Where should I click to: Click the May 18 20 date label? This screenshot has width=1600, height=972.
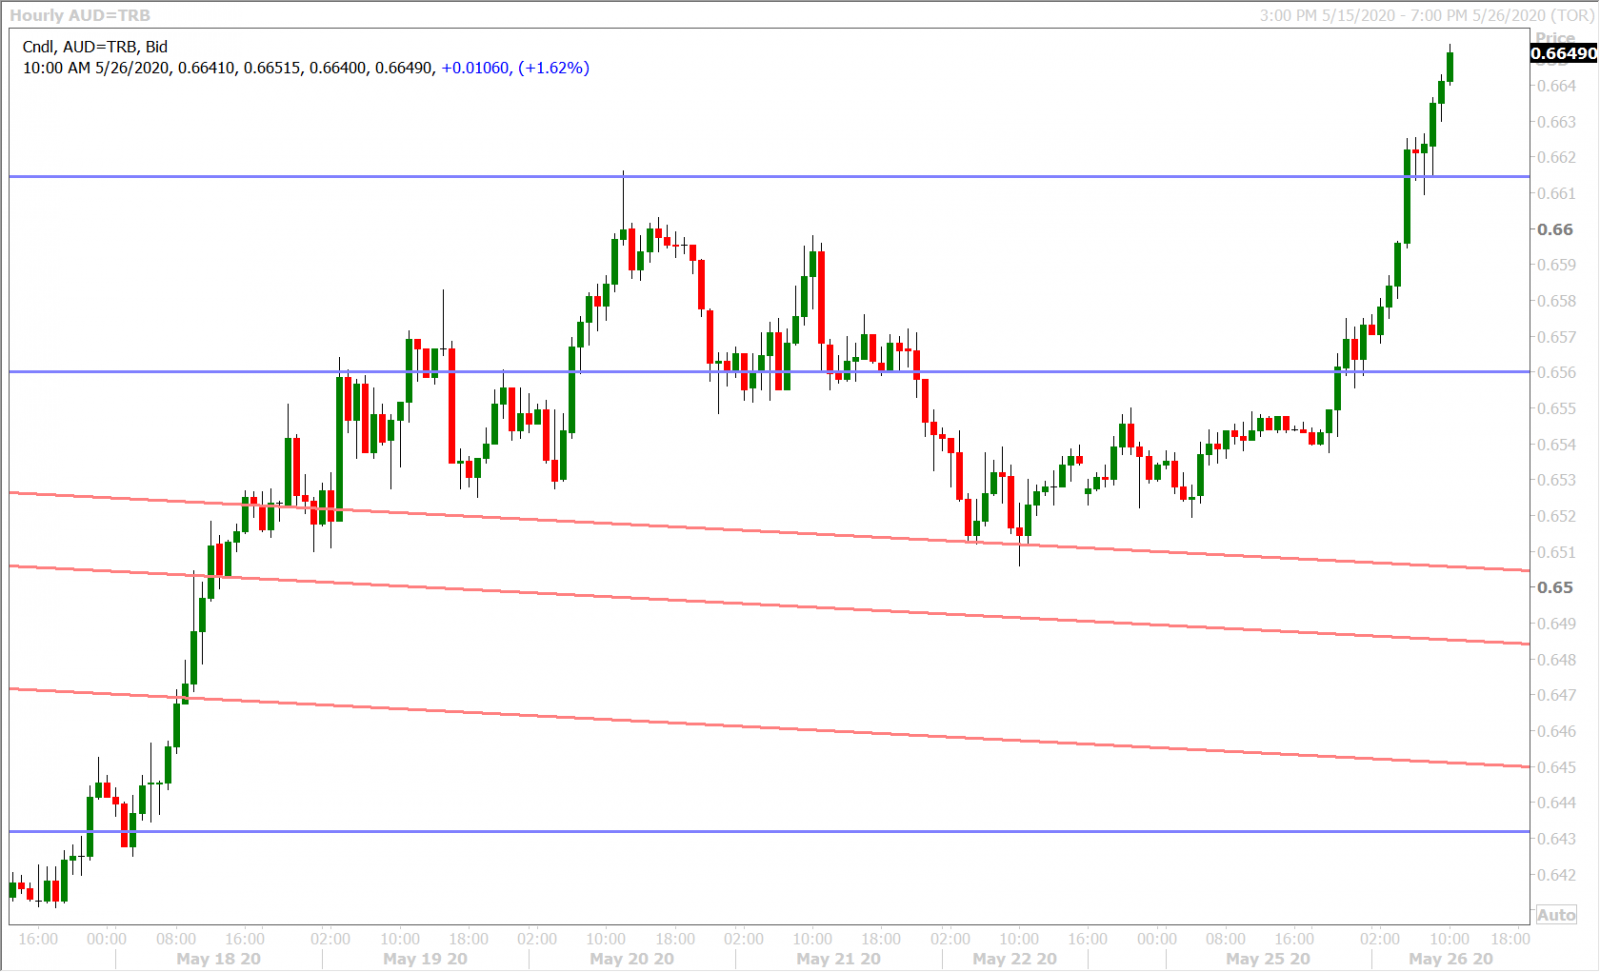[218, 959]
